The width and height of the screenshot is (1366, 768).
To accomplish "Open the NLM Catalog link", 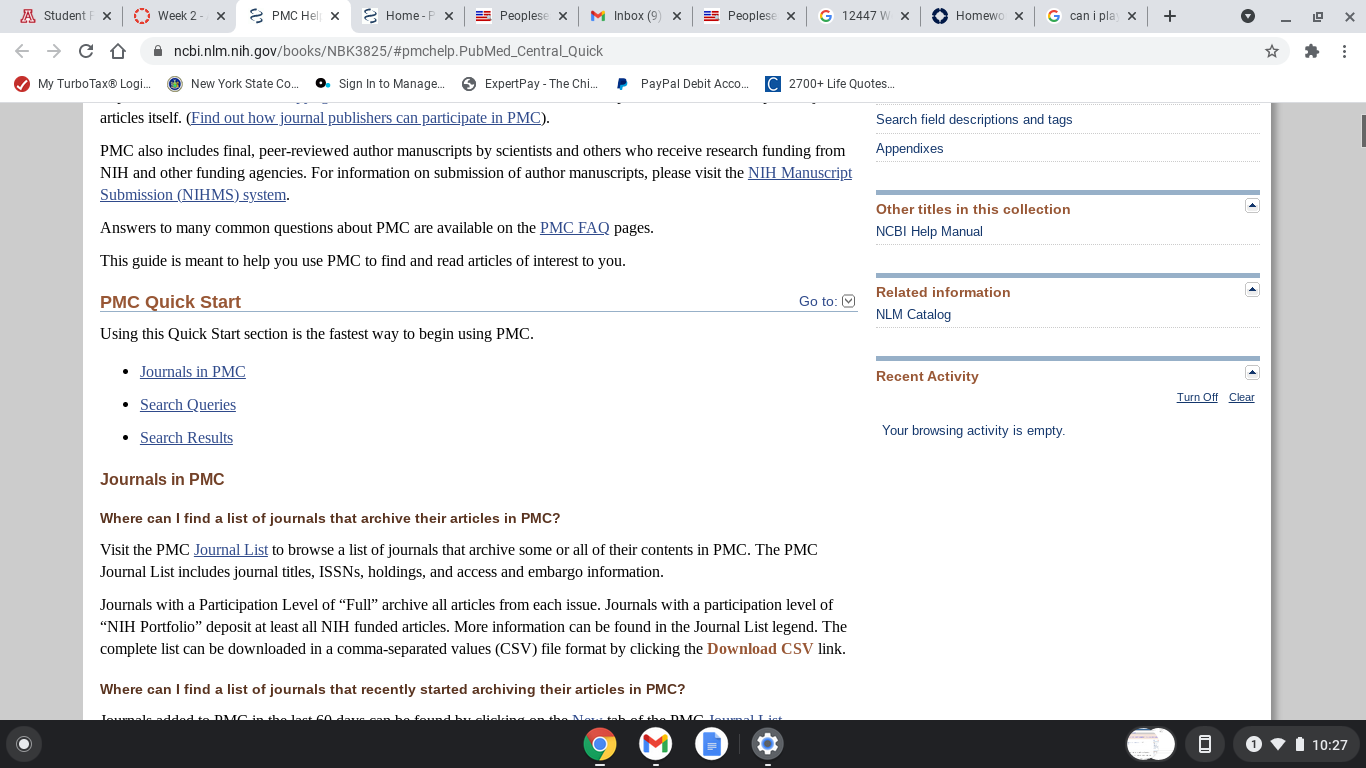I will click(913, 314).
